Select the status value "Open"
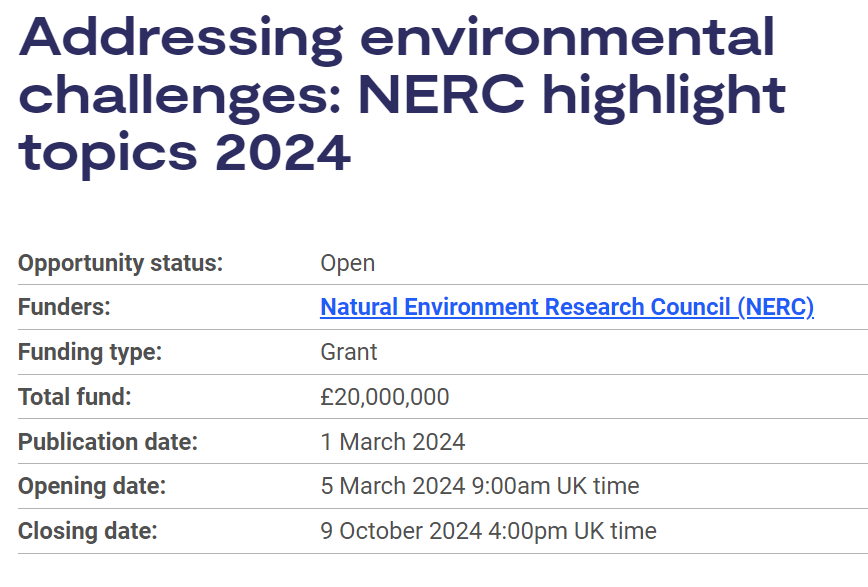868x587 pixels. click(347, 263)
